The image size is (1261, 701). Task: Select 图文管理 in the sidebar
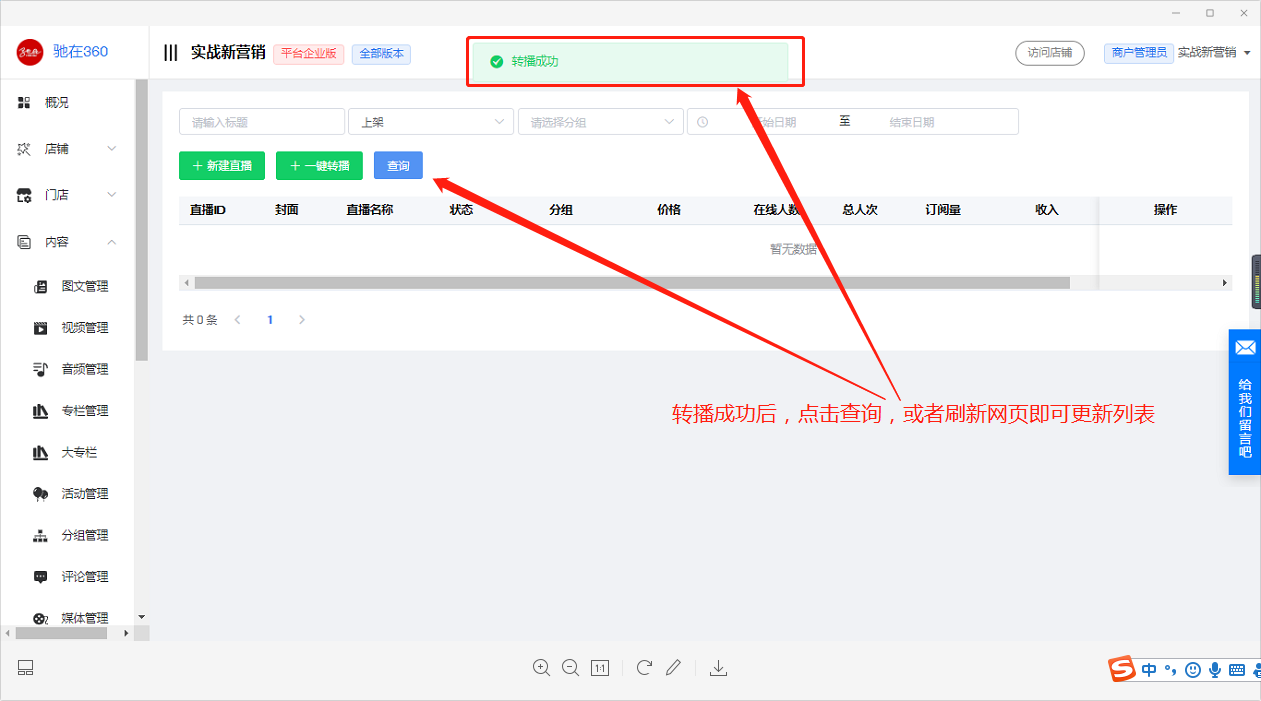[x=85, y=286]
